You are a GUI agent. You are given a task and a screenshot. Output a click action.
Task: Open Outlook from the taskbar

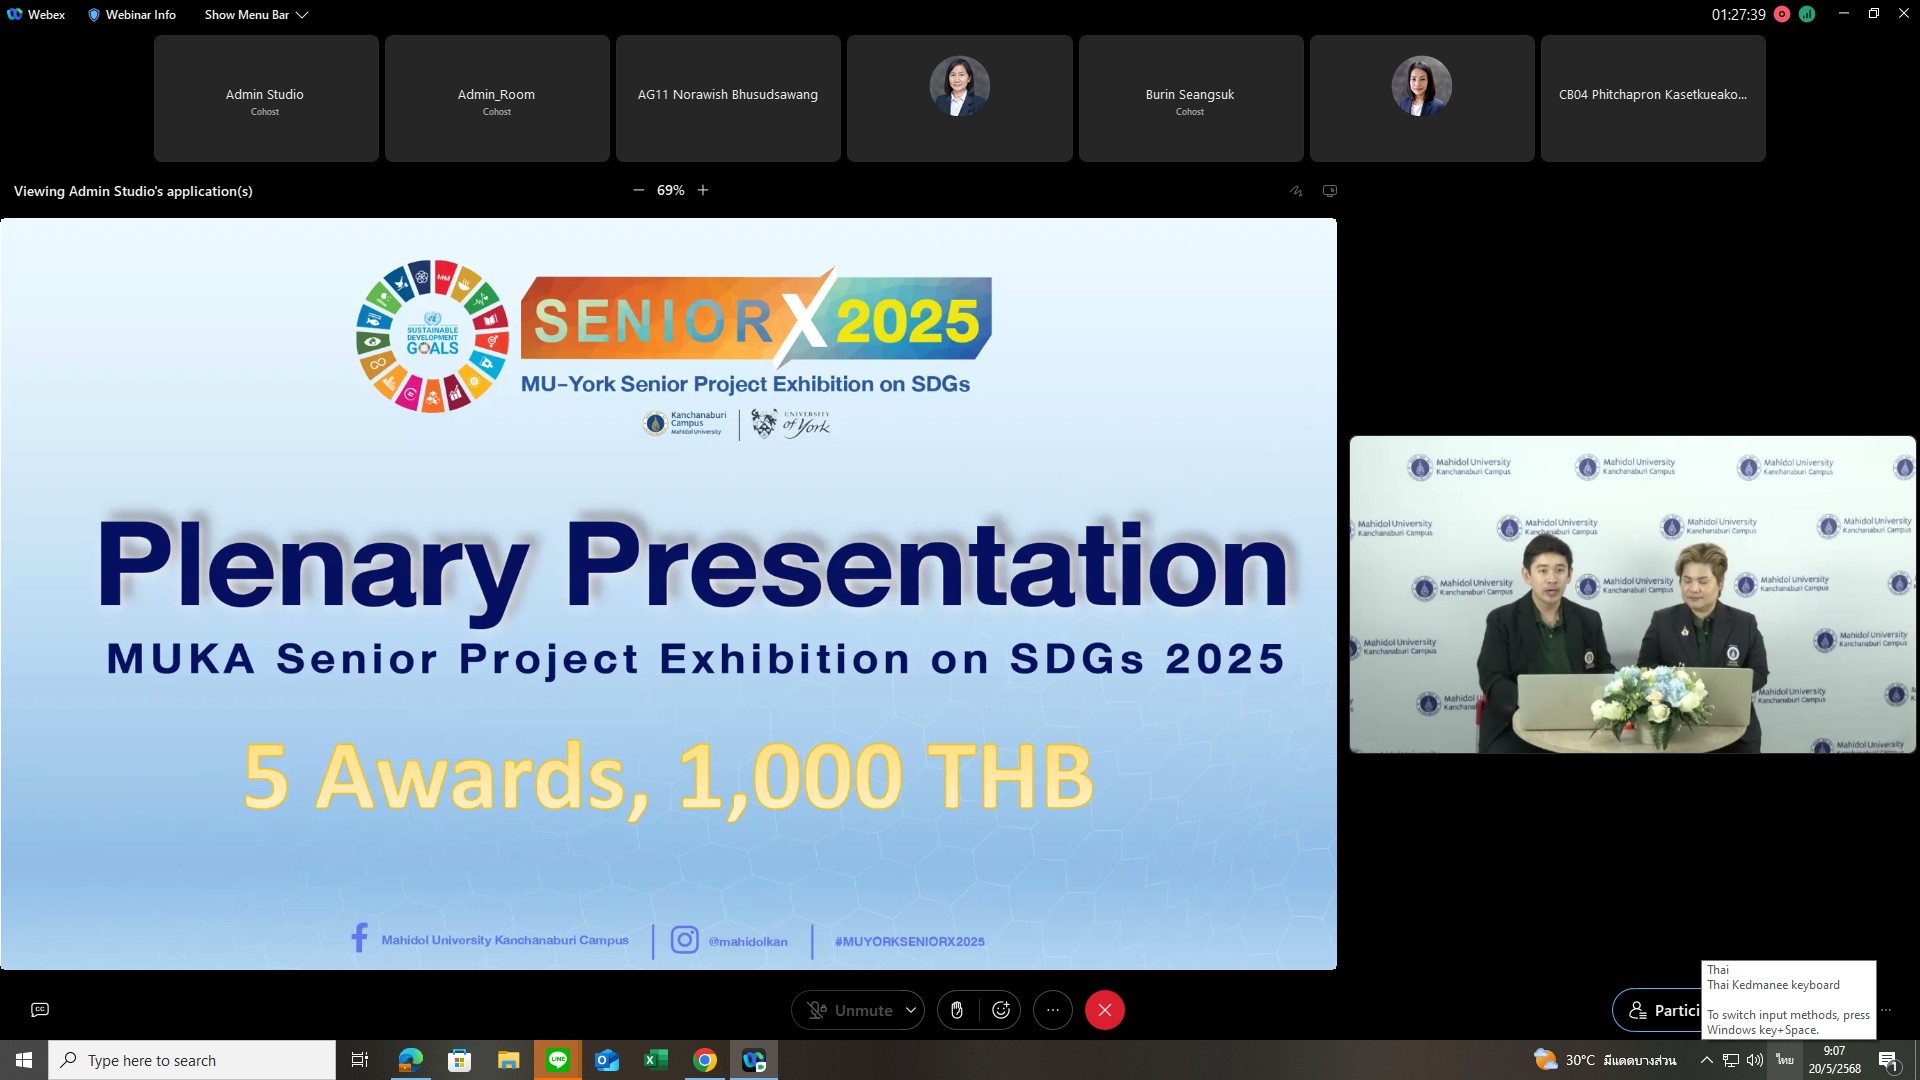(607, 1060)
